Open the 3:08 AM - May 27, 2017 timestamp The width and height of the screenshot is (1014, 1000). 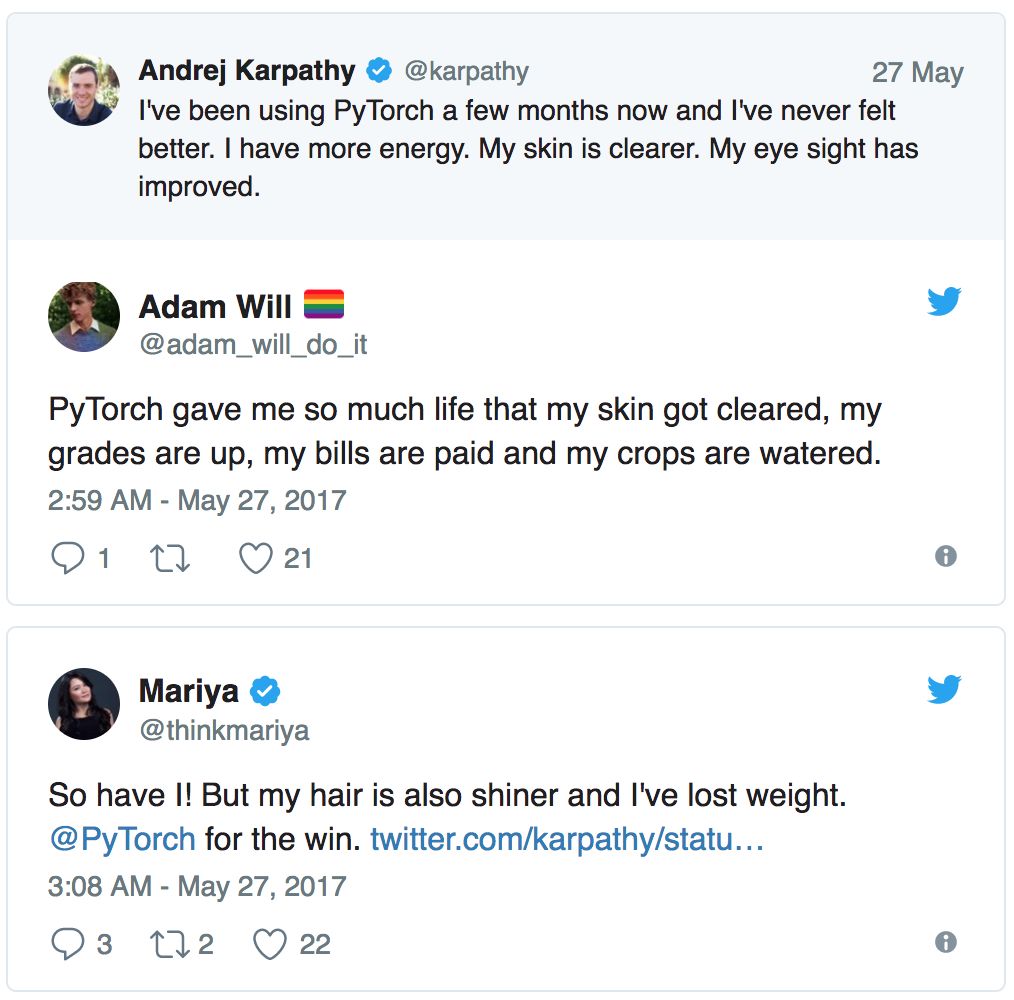[197, 886]
